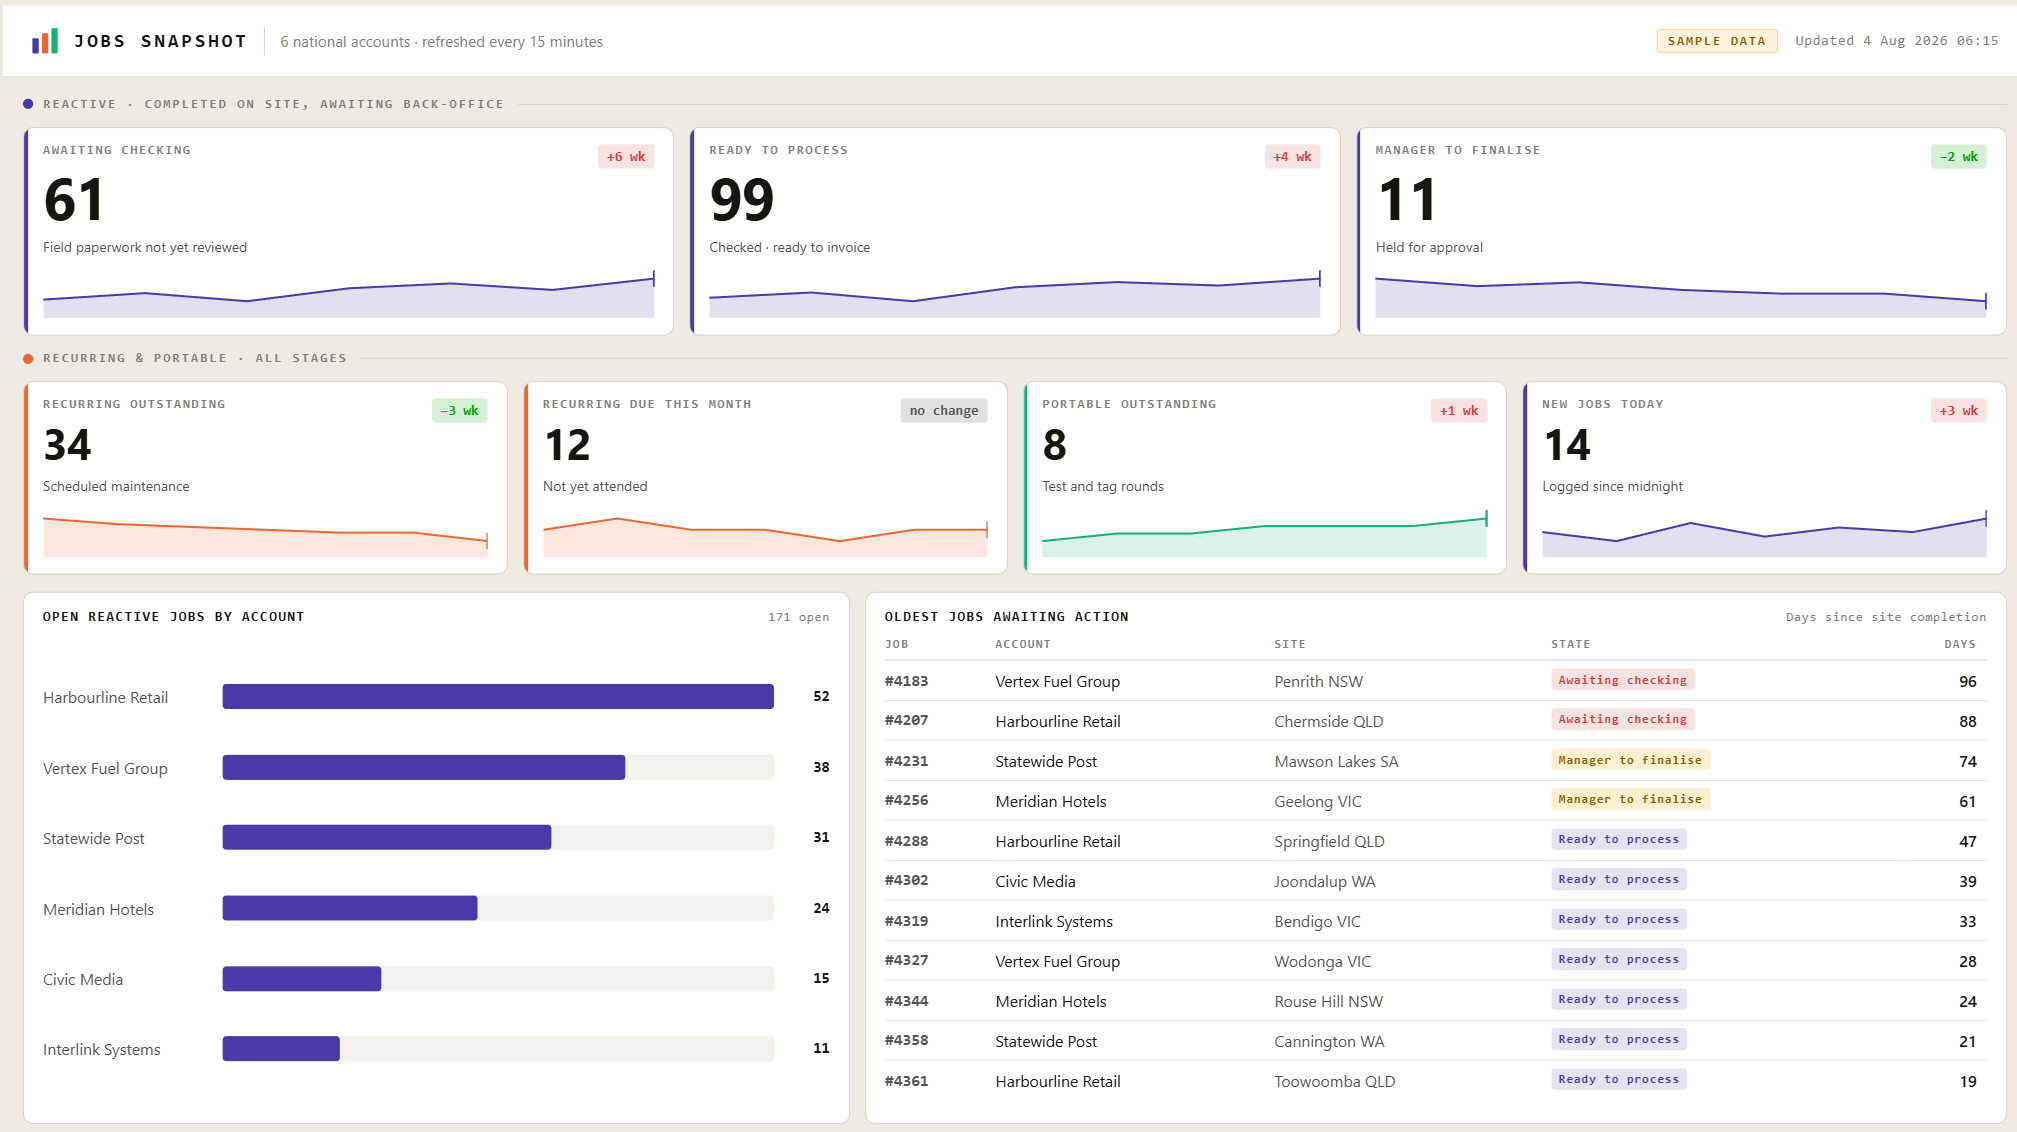The width and height of the screenshot is (2017, 1132).
Task: Click Manager to finalise tag for Mawson Lakes
Action: tap(1630, 760)
